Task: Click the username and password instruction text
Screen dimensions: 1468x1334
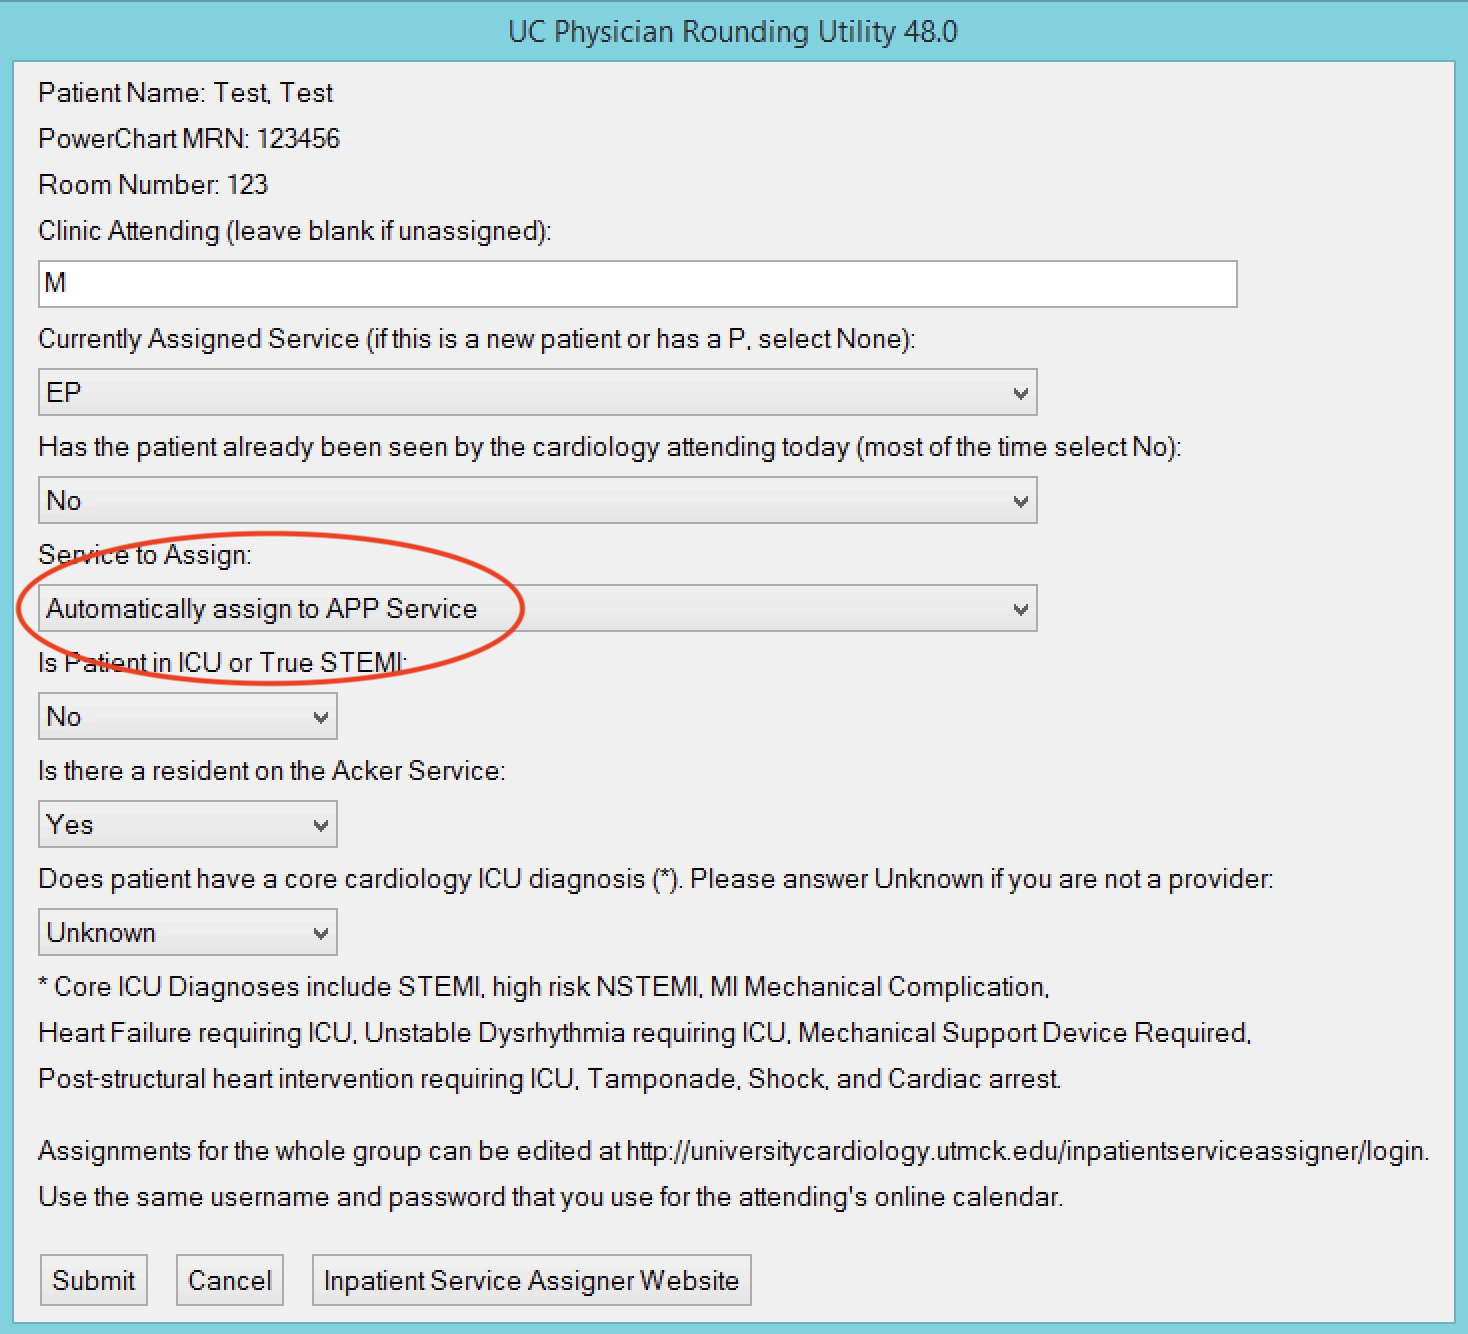Action: 550,1197
